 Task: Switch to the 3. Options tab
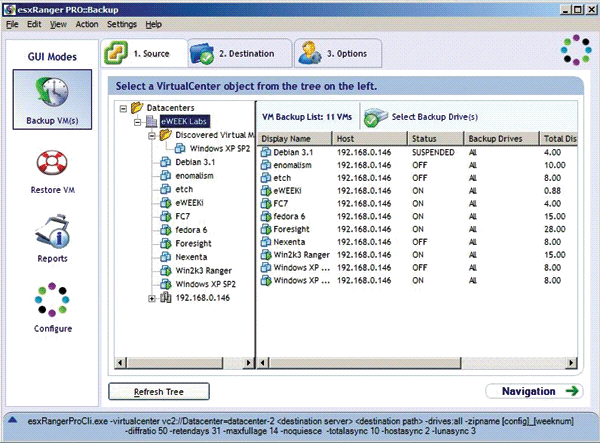338,53
